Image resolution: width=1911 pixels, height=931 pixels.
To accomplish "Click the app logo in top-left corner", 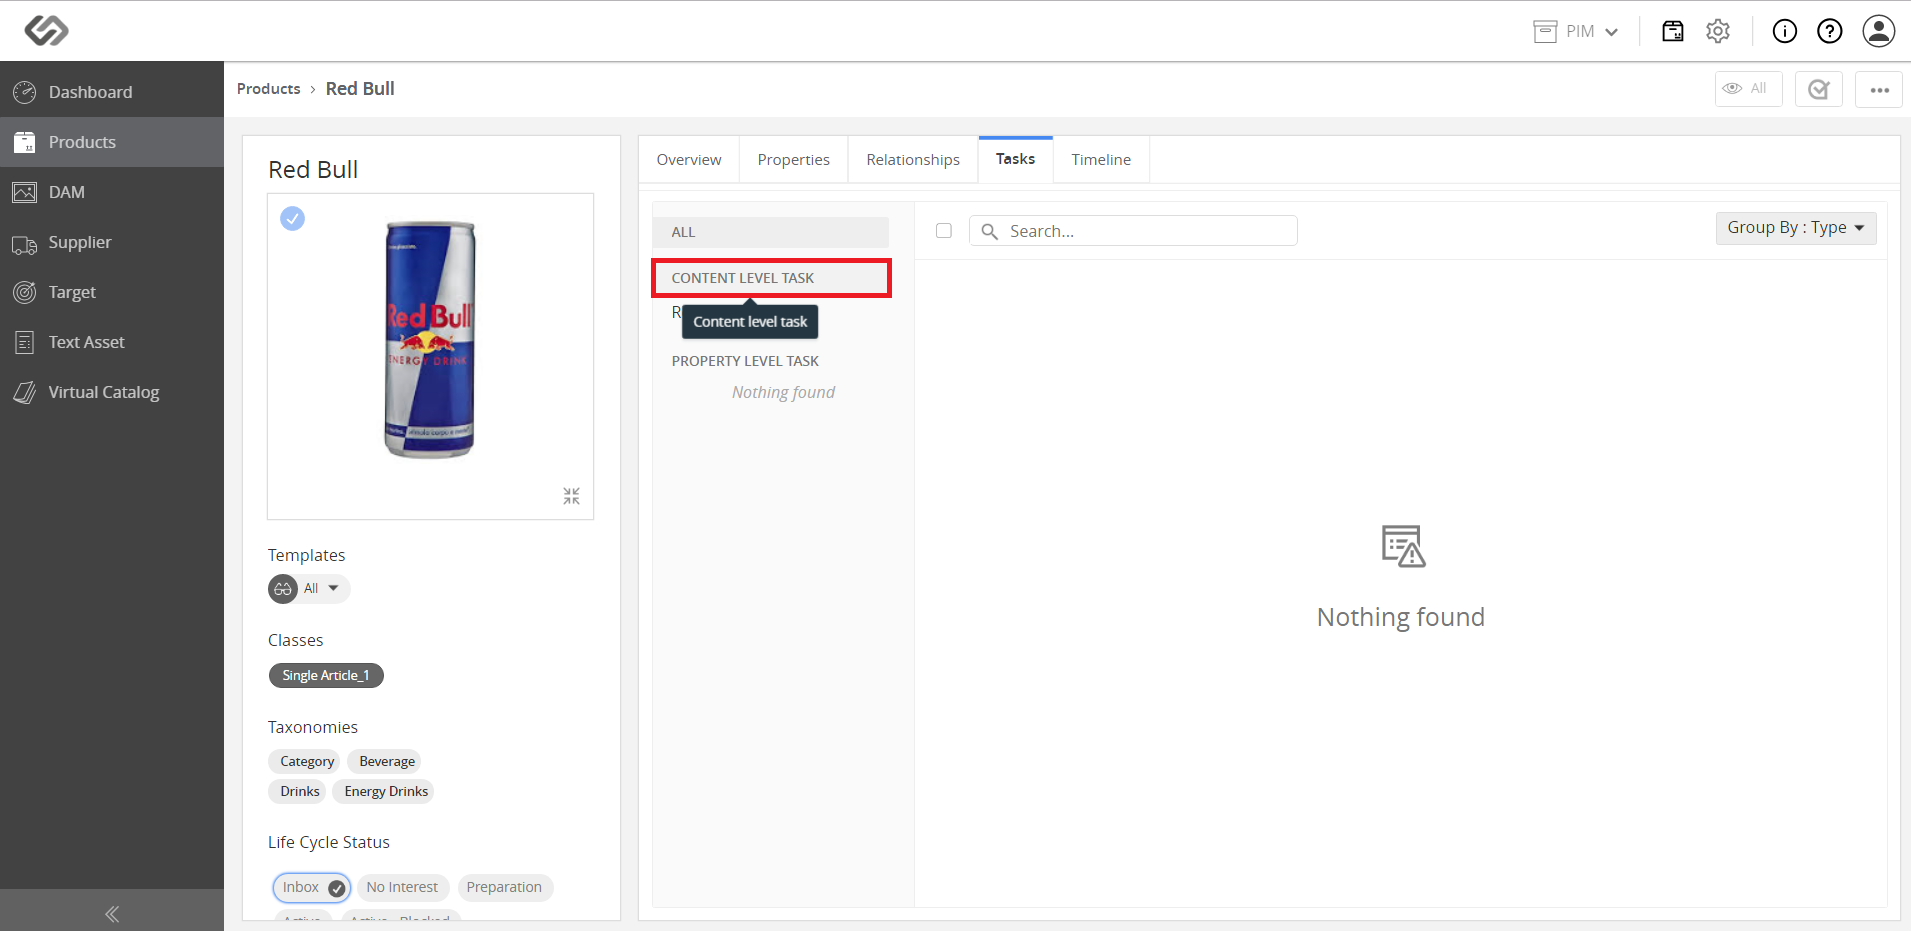I will pos(46,31).
